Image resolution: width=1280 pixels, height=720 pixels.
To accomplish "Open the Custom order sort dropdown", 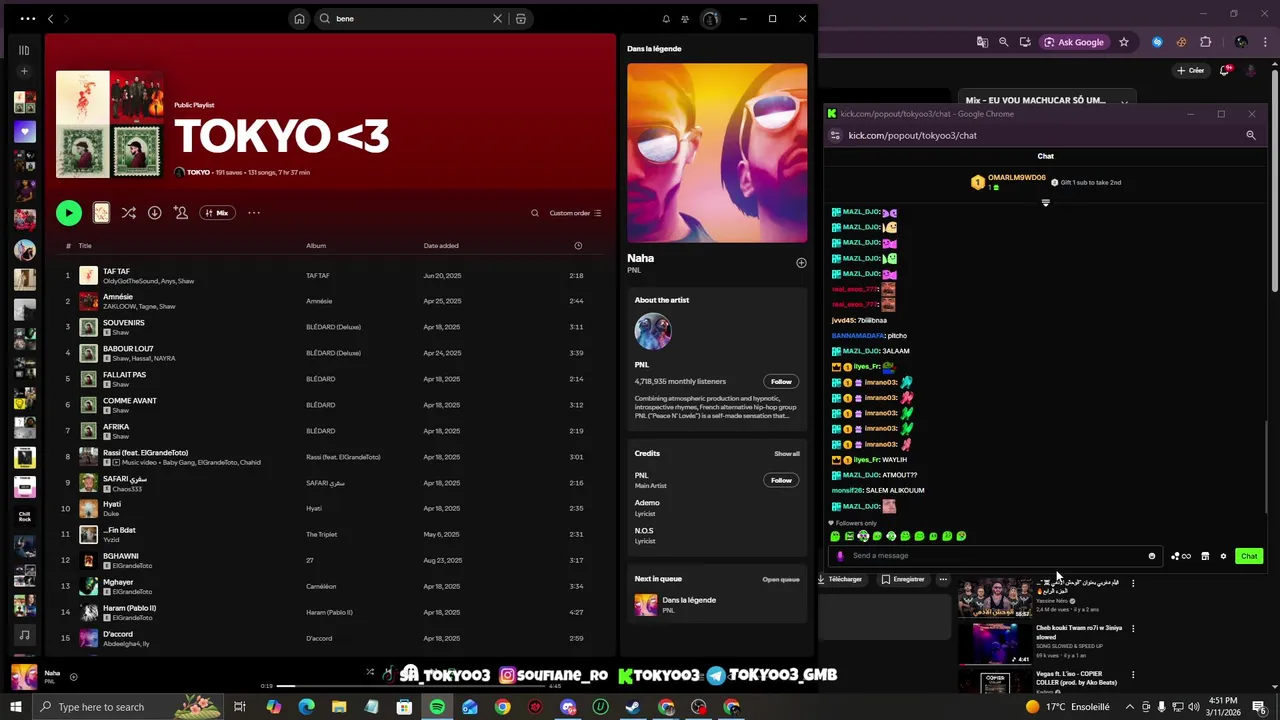I will (575, 213).
